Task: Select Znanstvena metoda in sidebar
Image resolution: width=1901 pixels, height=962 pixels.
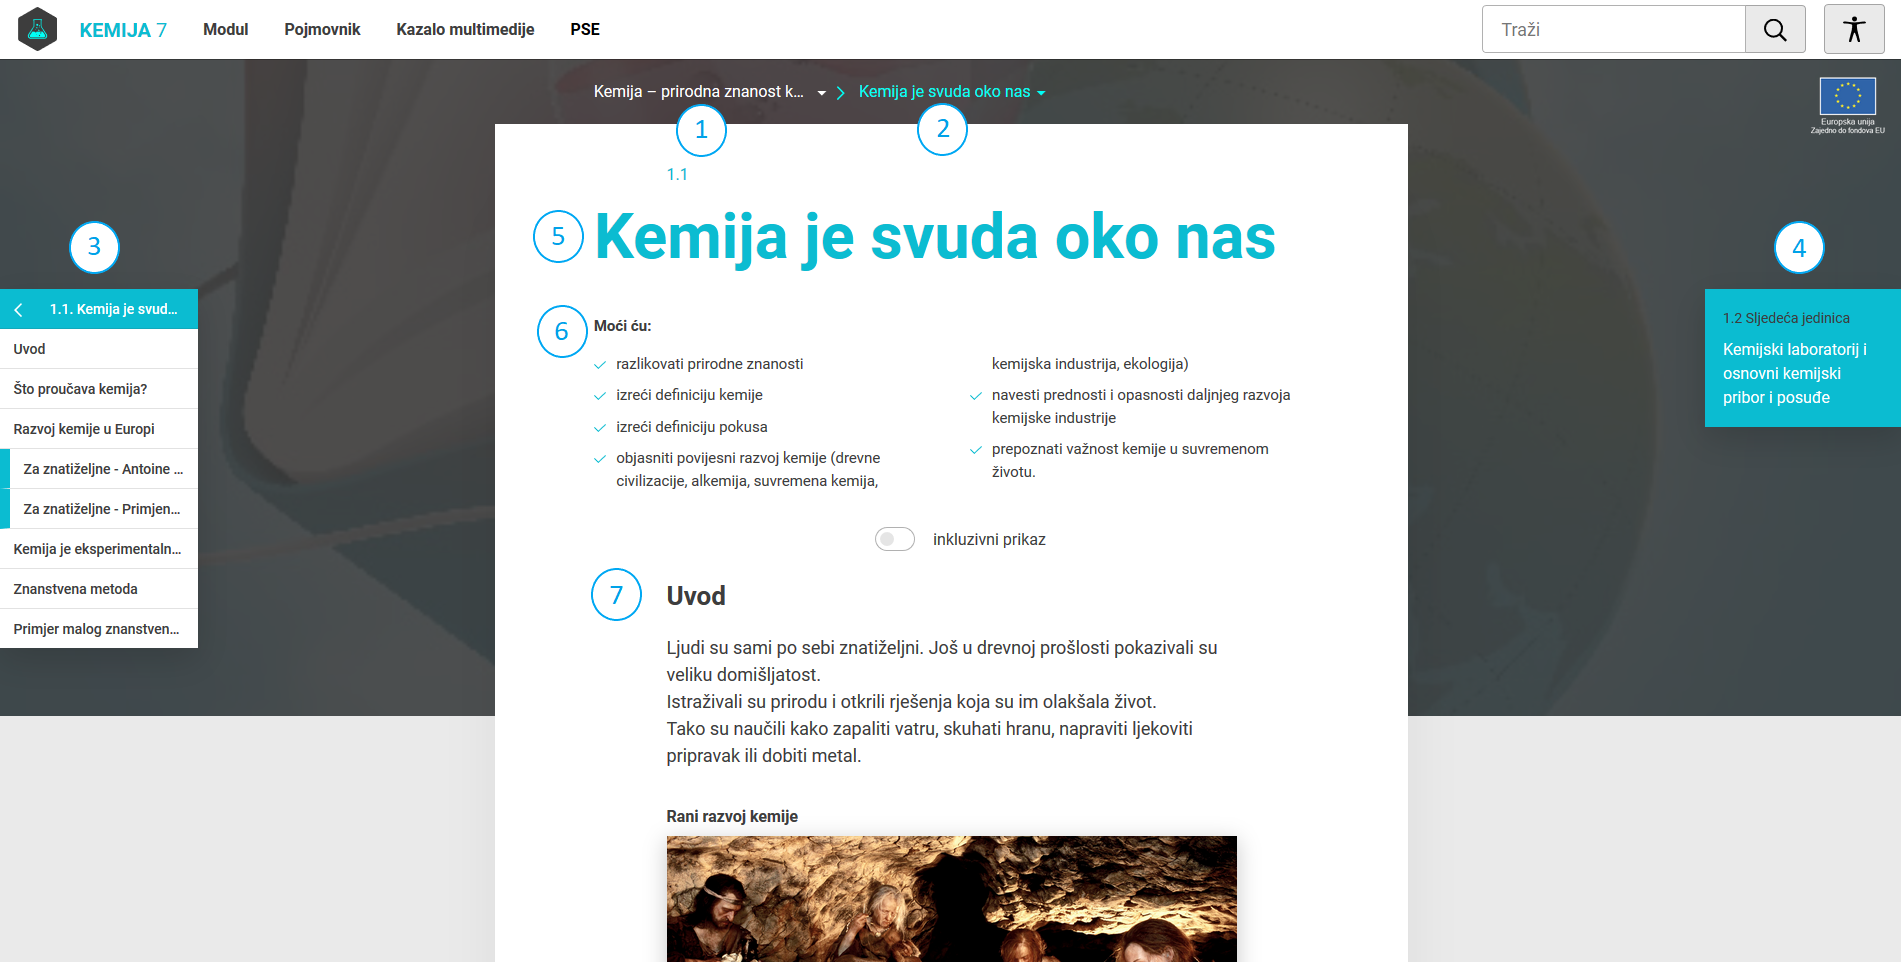Action: [x=99, y=589]
